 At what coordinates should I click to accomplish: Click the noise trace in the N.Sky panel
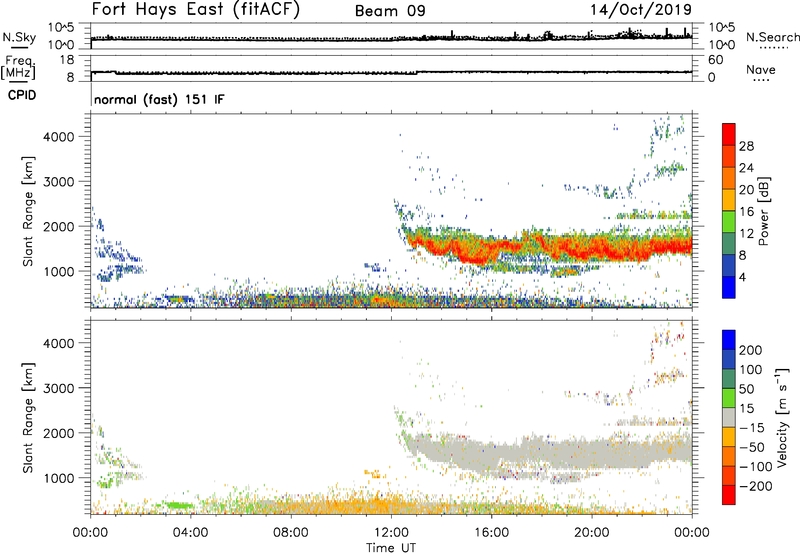pos(391,38)
